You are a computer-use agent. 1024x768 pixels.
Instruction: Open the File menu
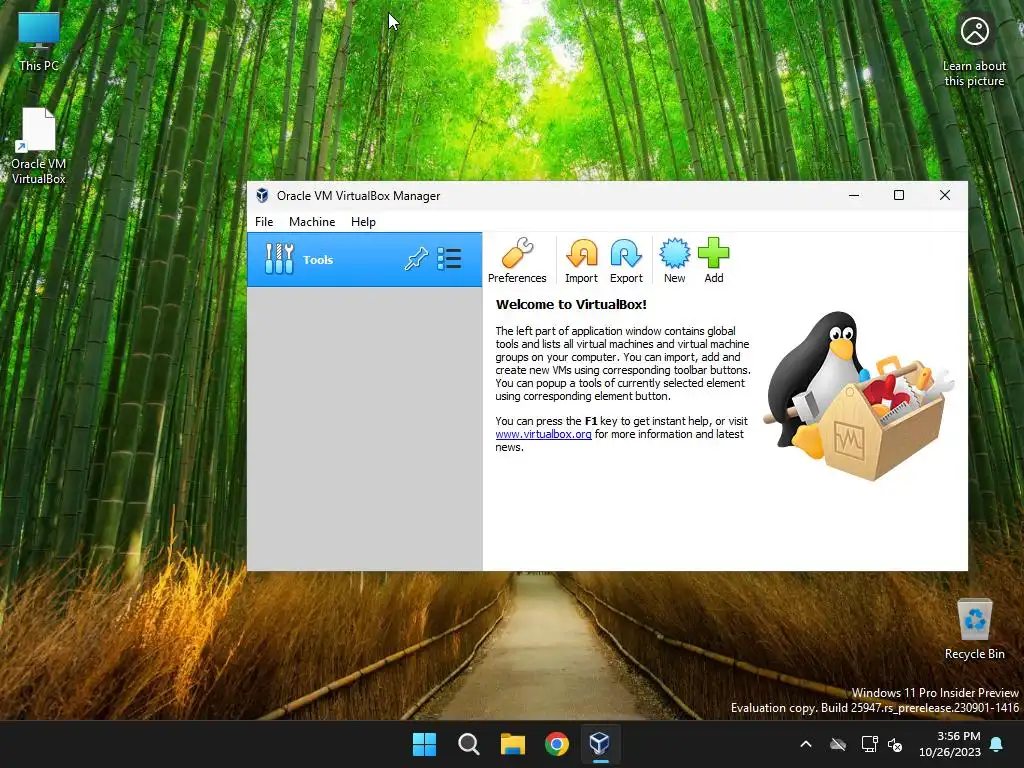click(x=264, y=222)
